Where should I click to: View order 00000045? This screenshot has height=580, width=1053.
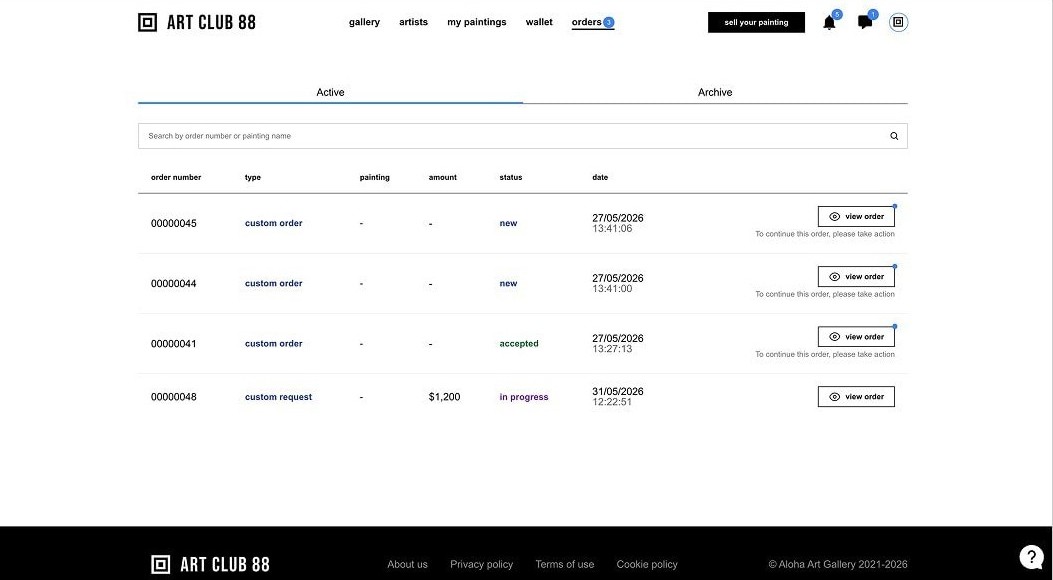856,216
